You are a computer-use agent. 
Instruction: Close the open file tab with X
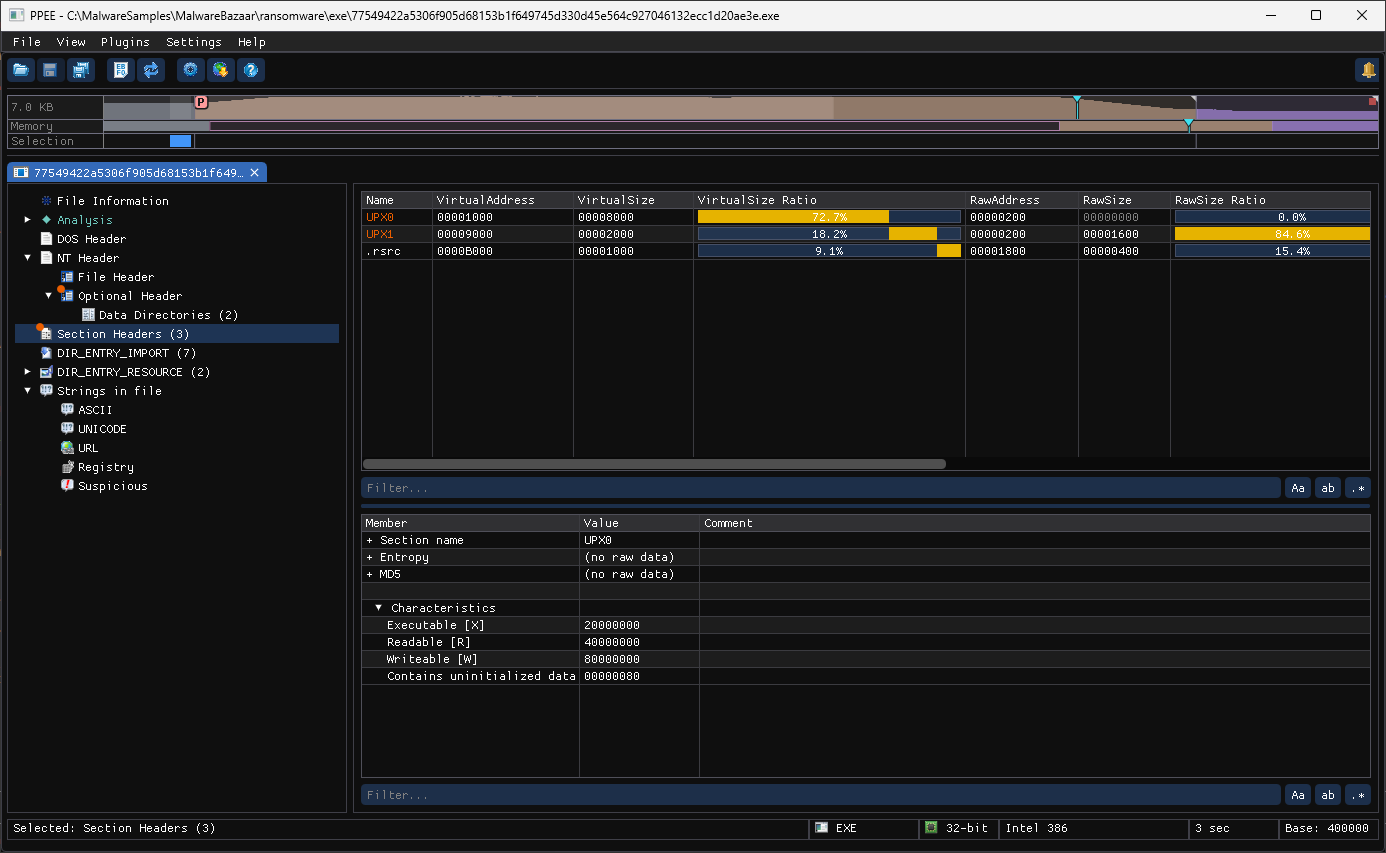[x=254, y=173]
